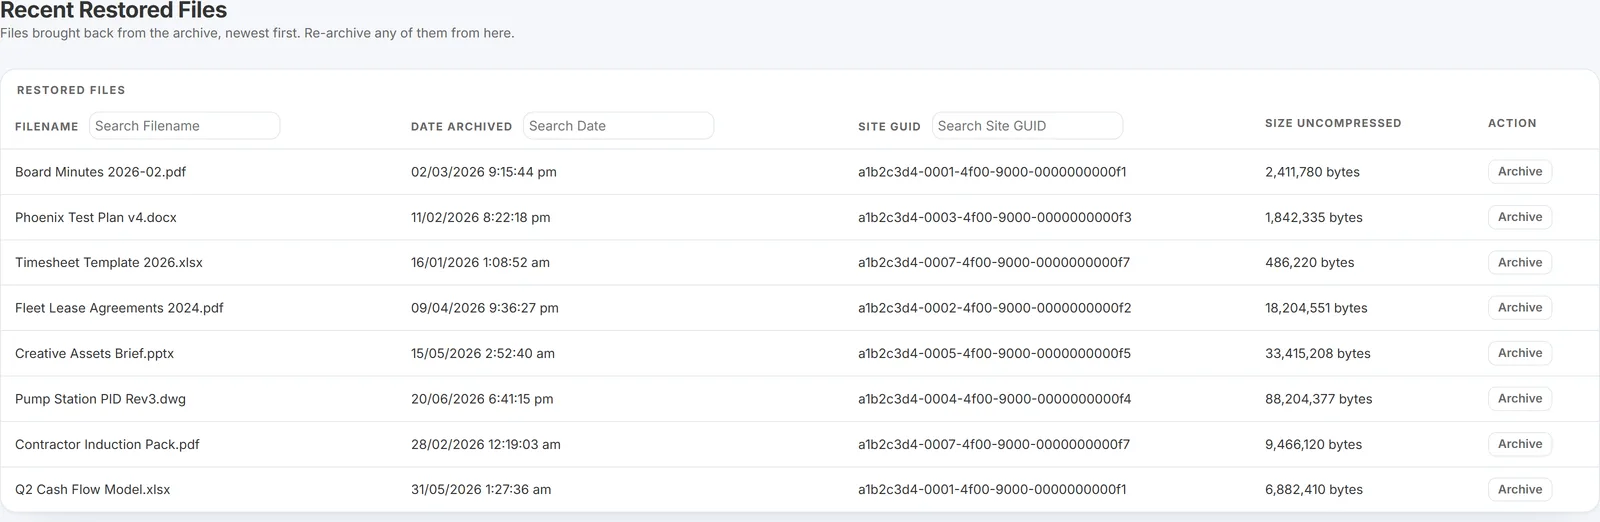Image resolution: width=1600 pixels, height=522 pixels.
Task: Select filename Creative Assets Brief.pptx
Action: click(x=94, y=353)
